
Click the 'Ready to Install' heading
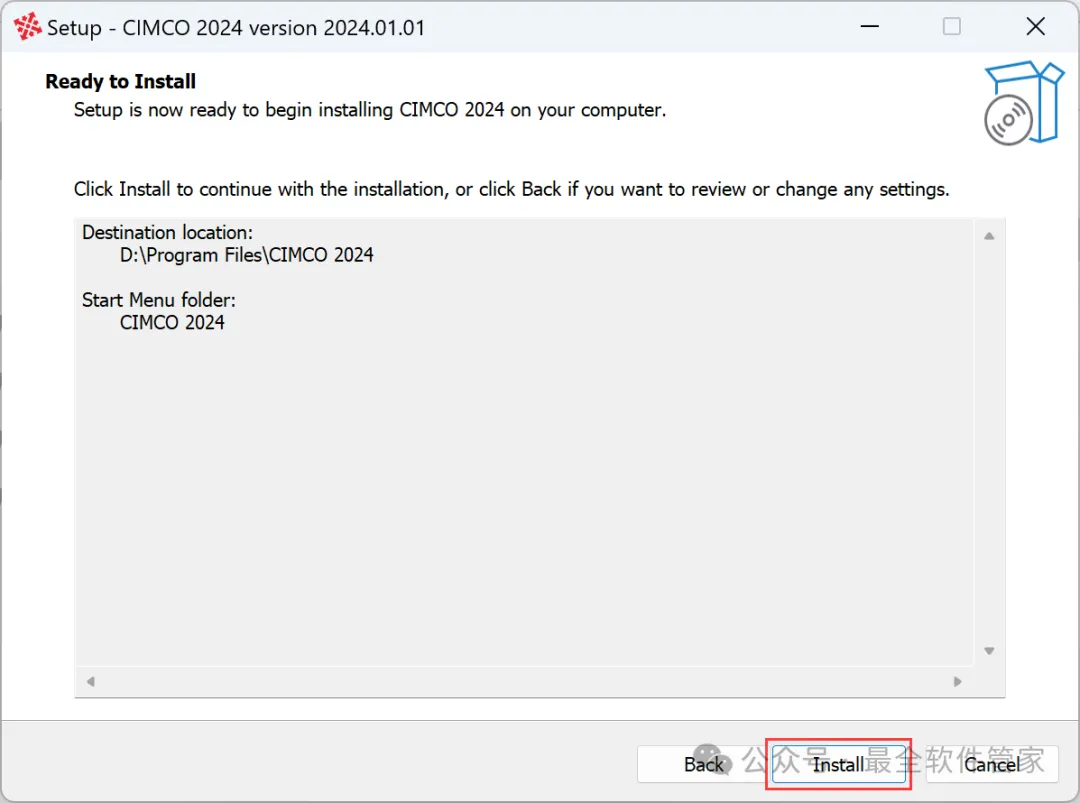(121, 82)
